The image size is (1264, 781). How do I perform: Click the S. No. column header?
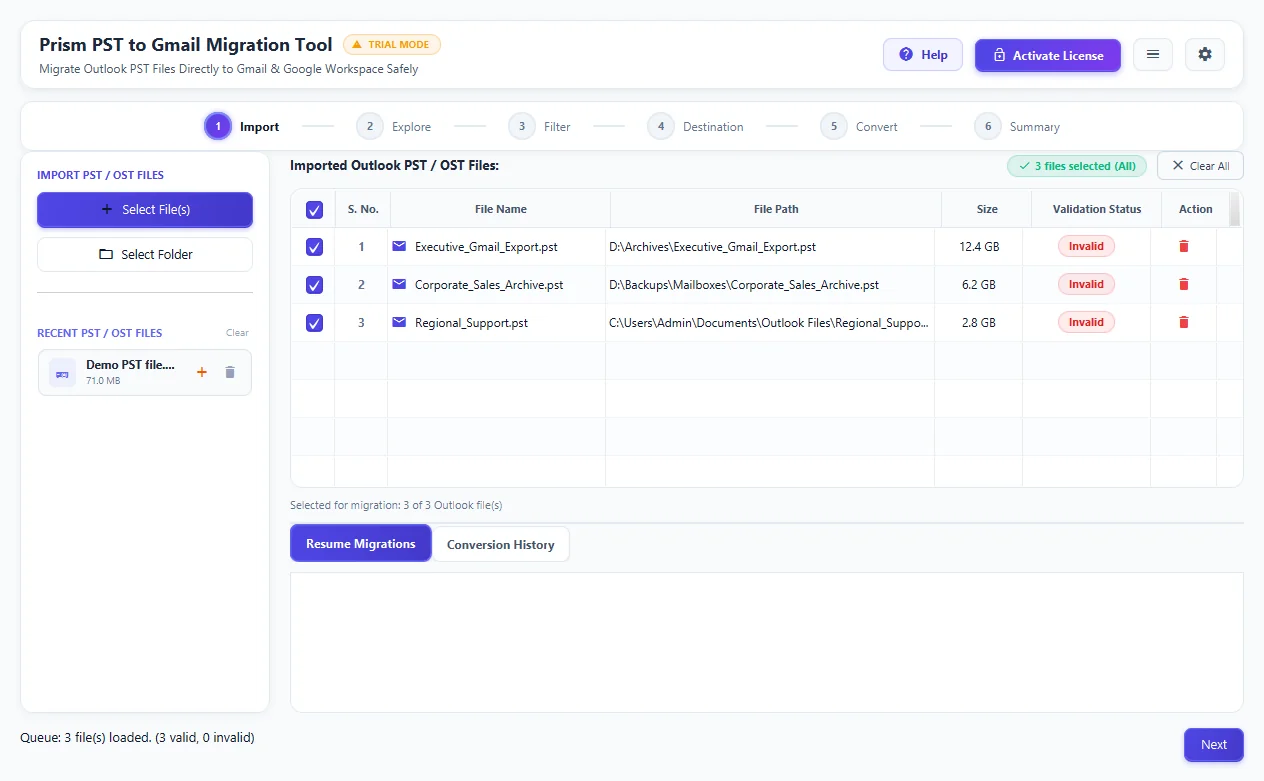click(363, 210)
